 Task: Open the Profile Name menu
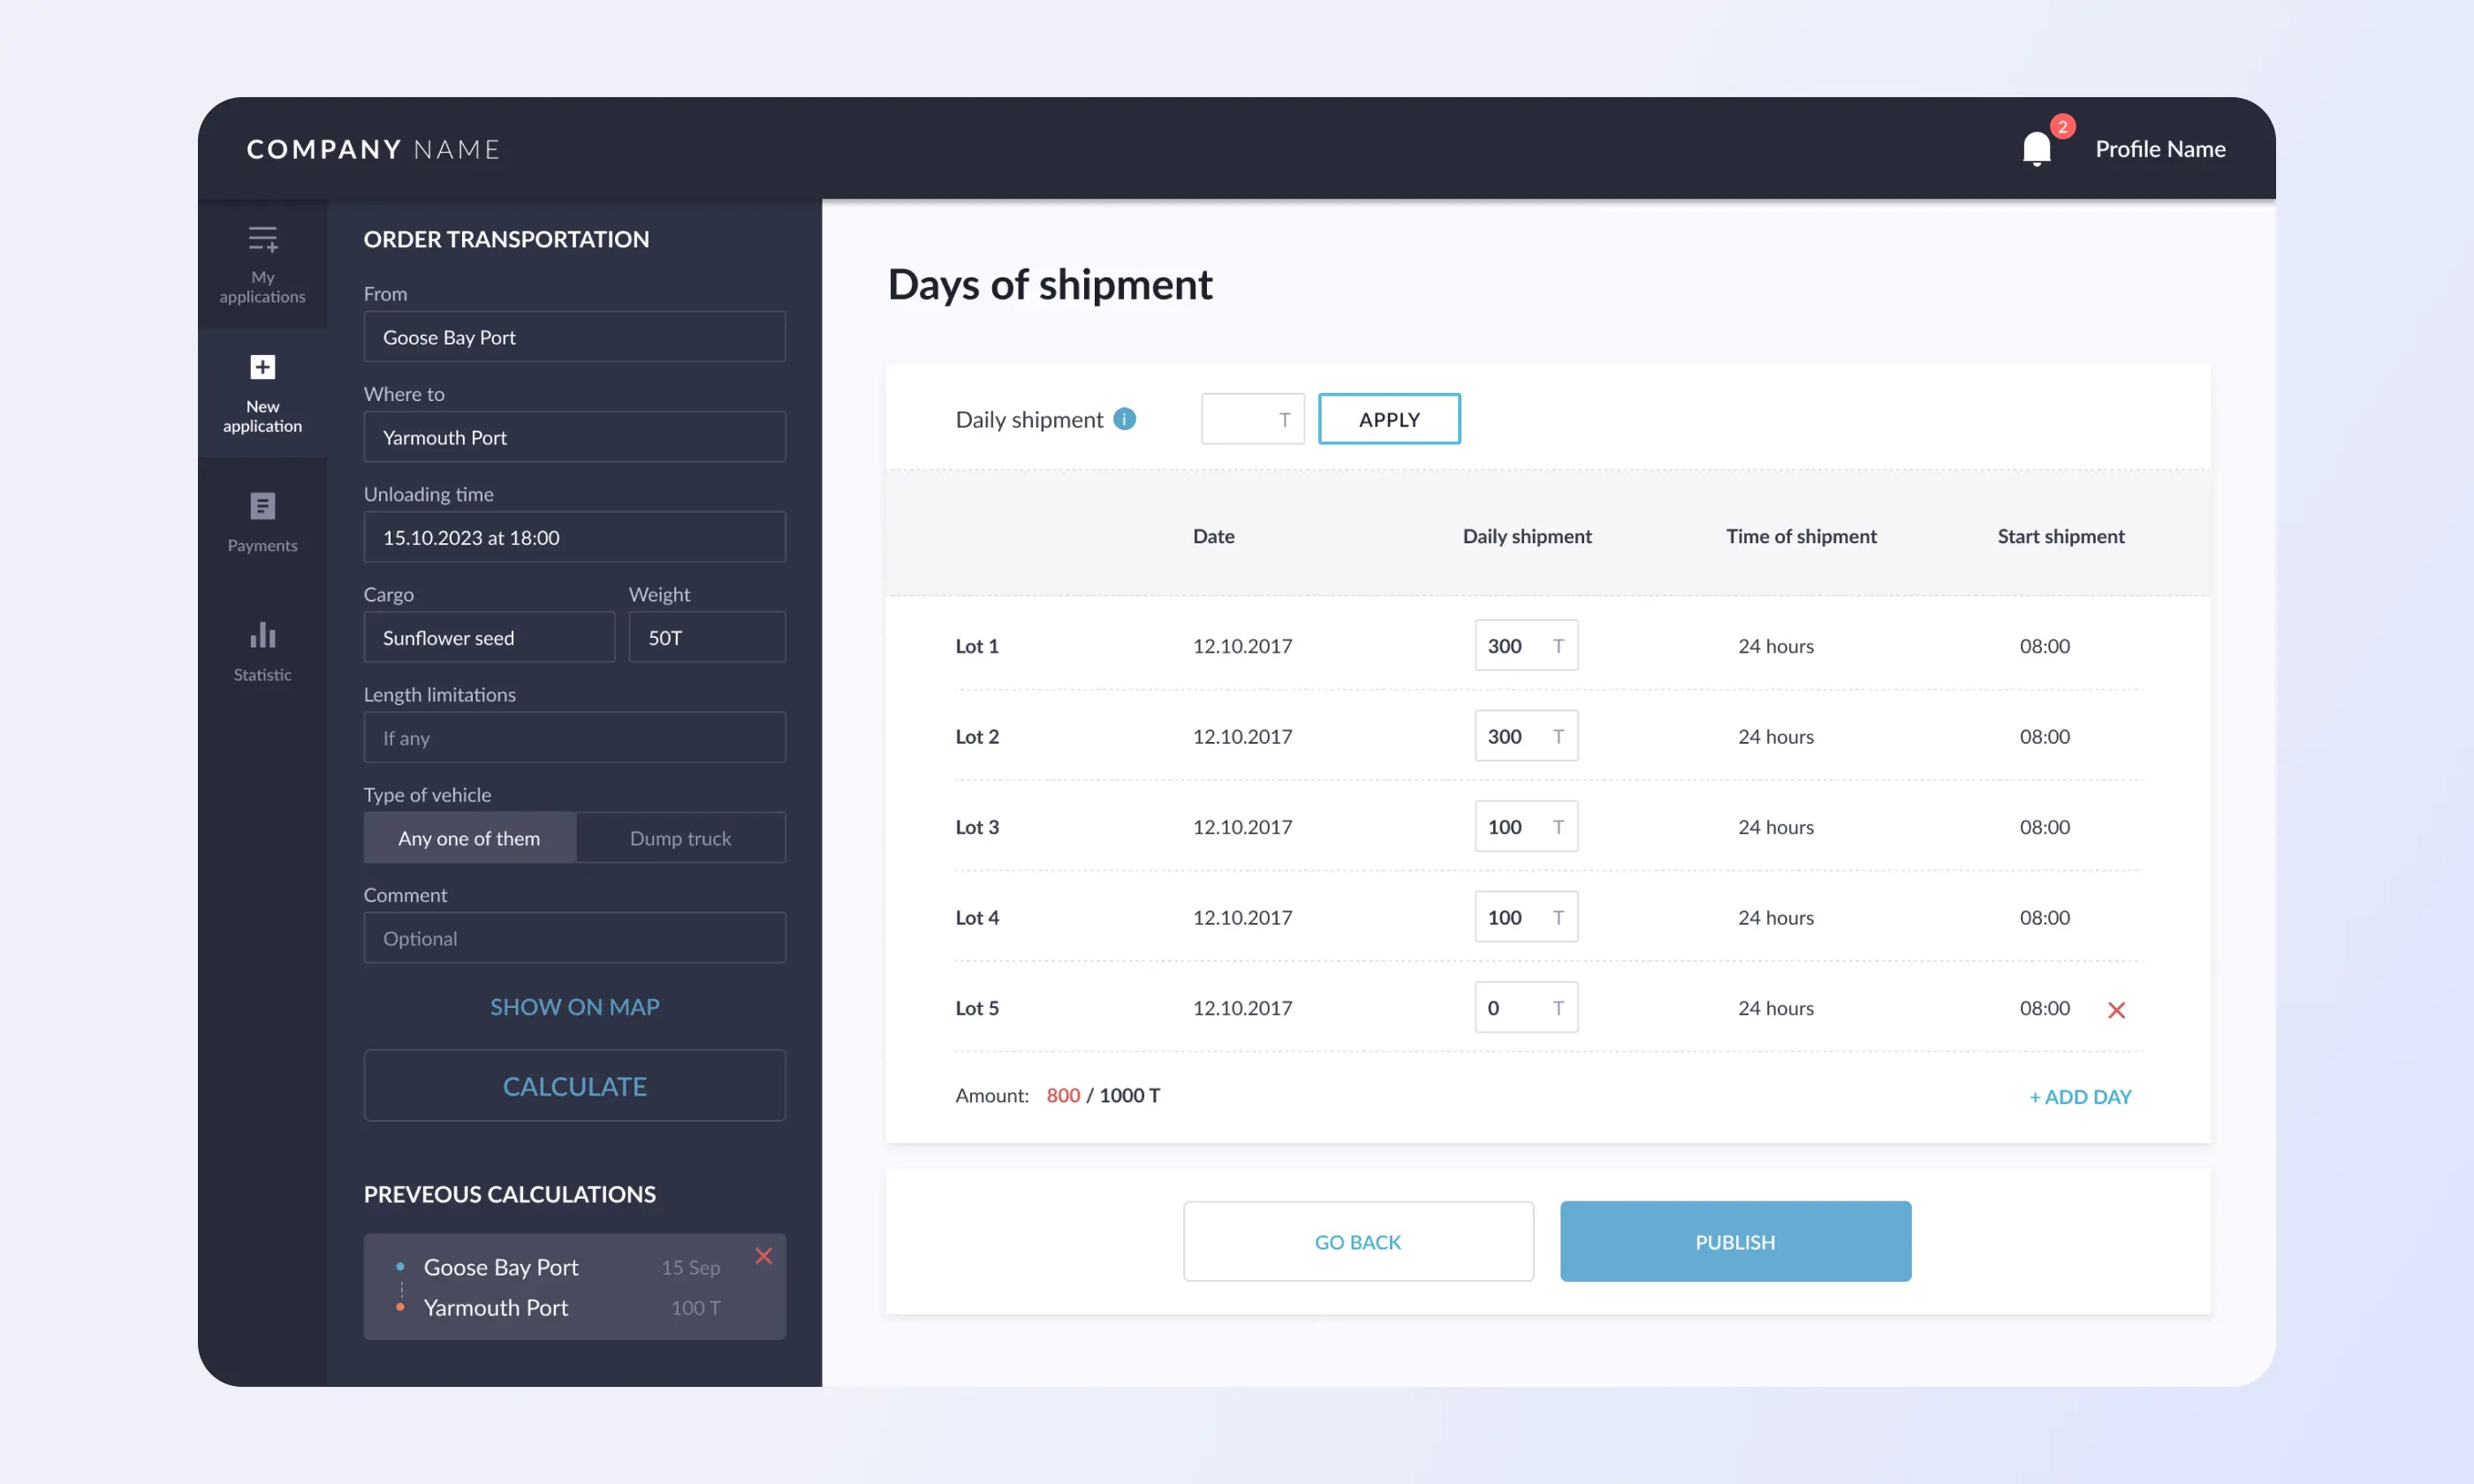(x=2160, y=149)
